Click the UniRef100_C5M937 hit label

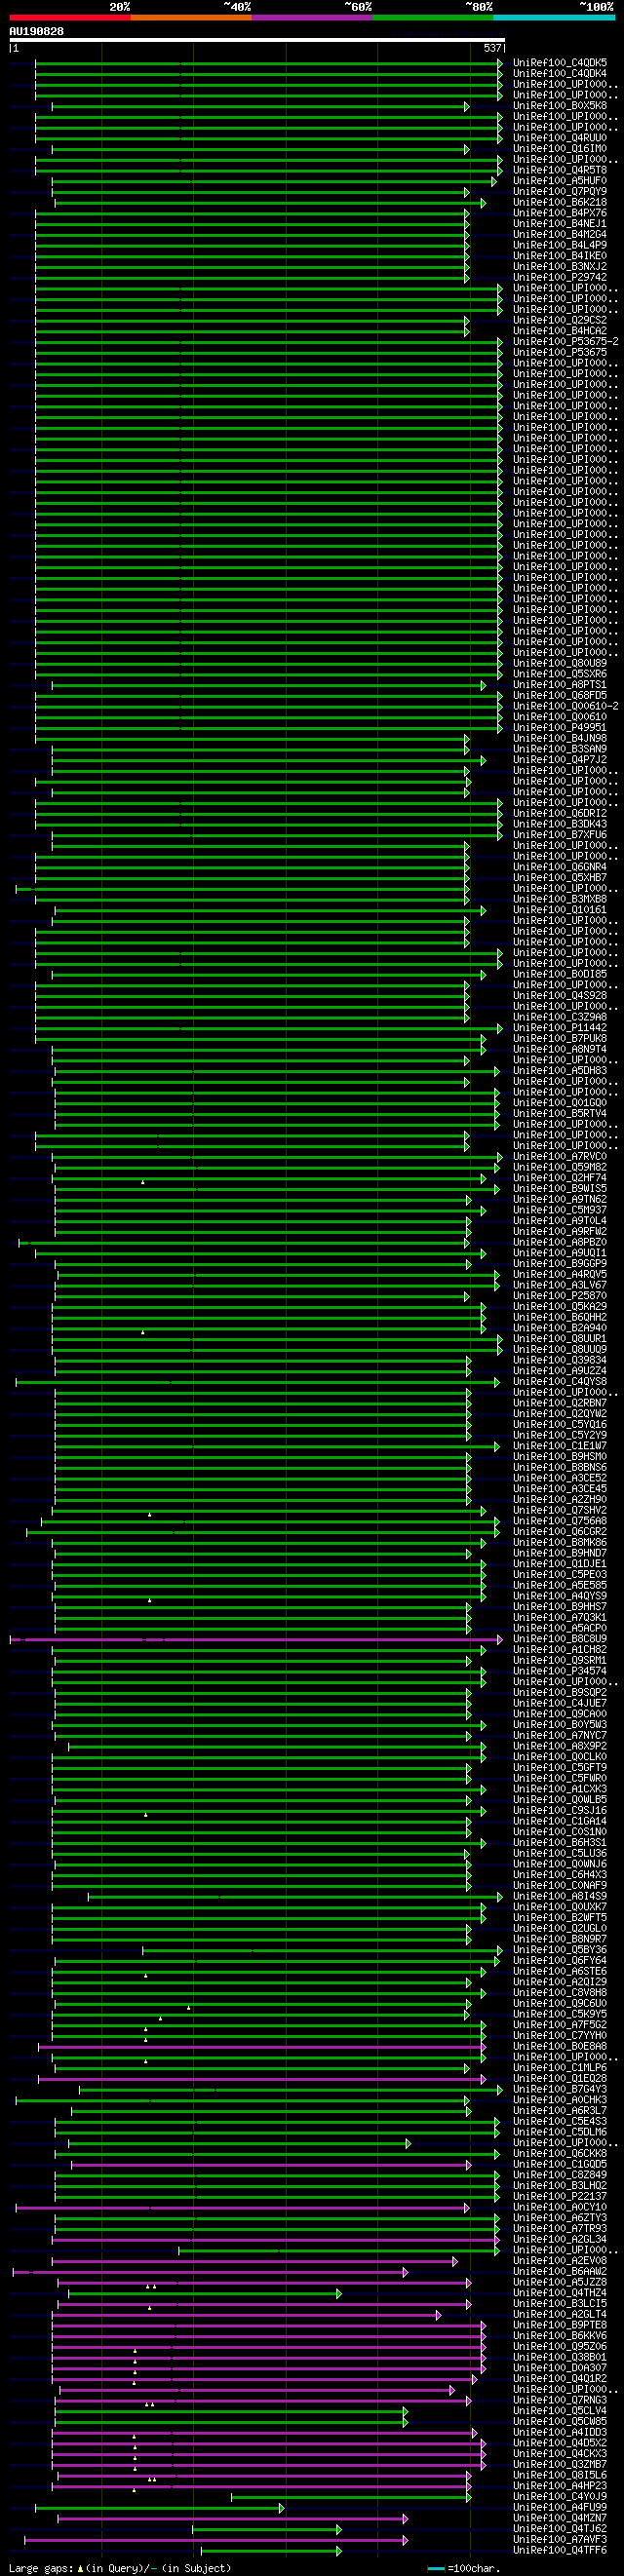(560, 1210)
